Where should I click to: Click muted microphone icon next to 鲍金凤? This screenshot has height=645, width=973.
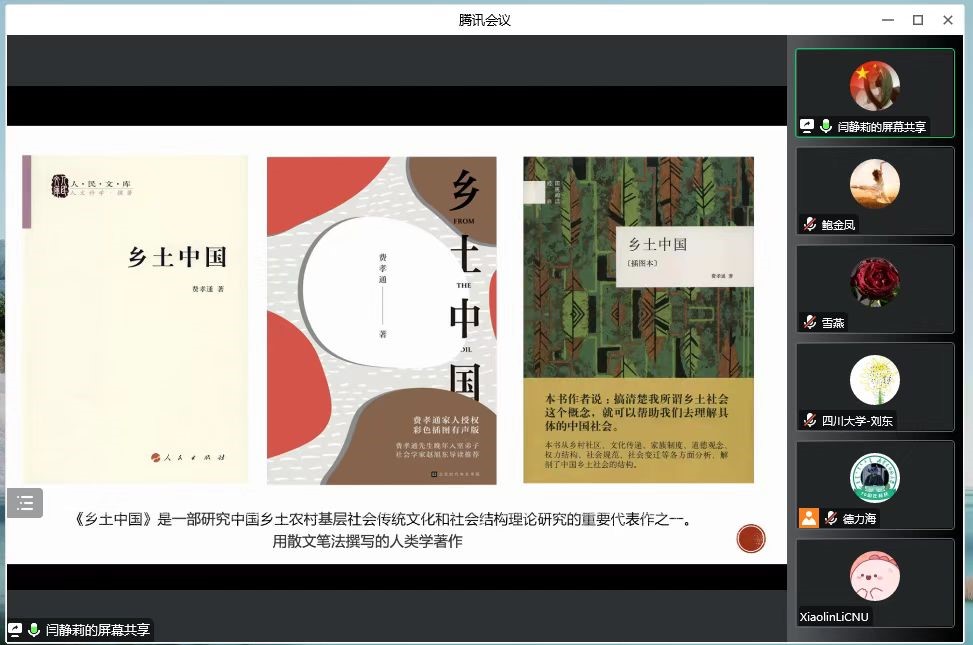pyautogui.click(x=810, y=225)
